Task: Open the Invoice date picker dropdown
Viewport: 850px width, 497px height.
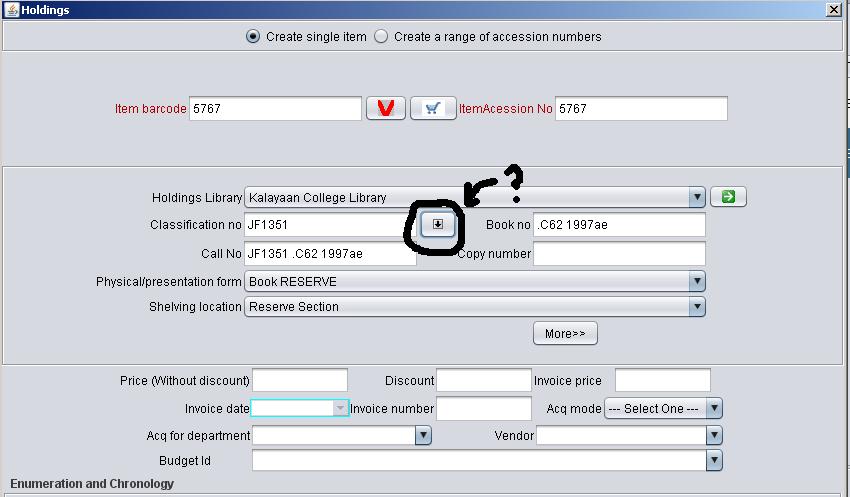Action: (x=340, y=408)
